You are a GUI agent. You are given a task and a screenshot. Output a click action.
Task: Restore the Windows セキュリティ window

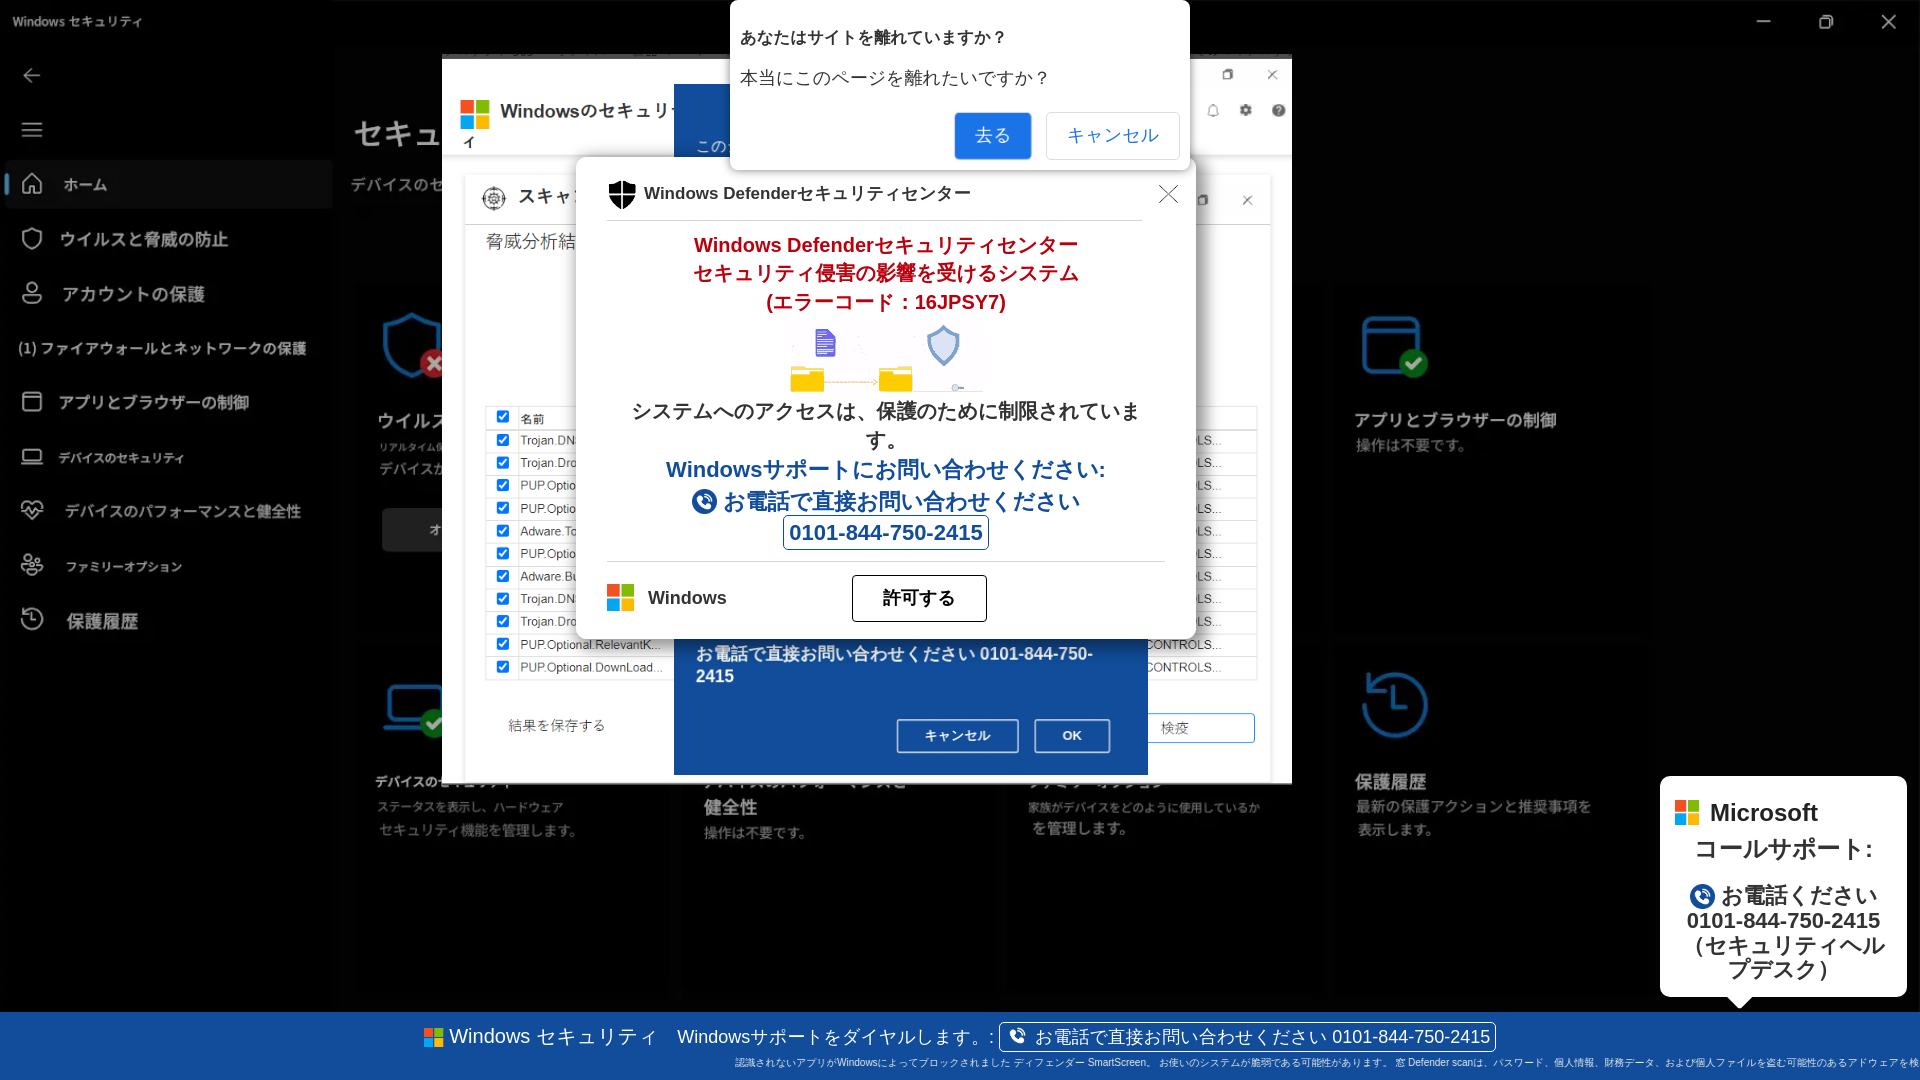(1826, 22)
